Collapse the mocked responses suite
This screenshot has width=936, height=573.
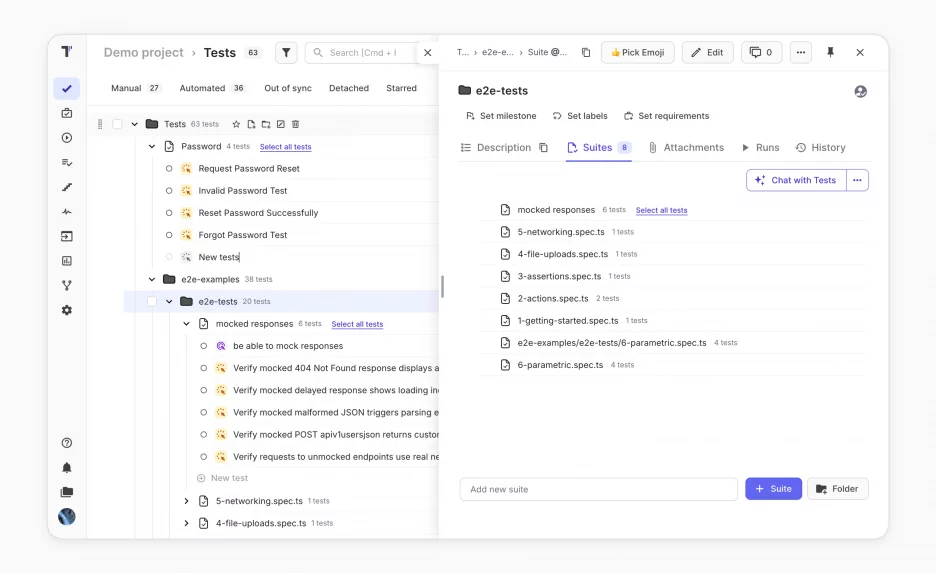click(x=187, y=324)
